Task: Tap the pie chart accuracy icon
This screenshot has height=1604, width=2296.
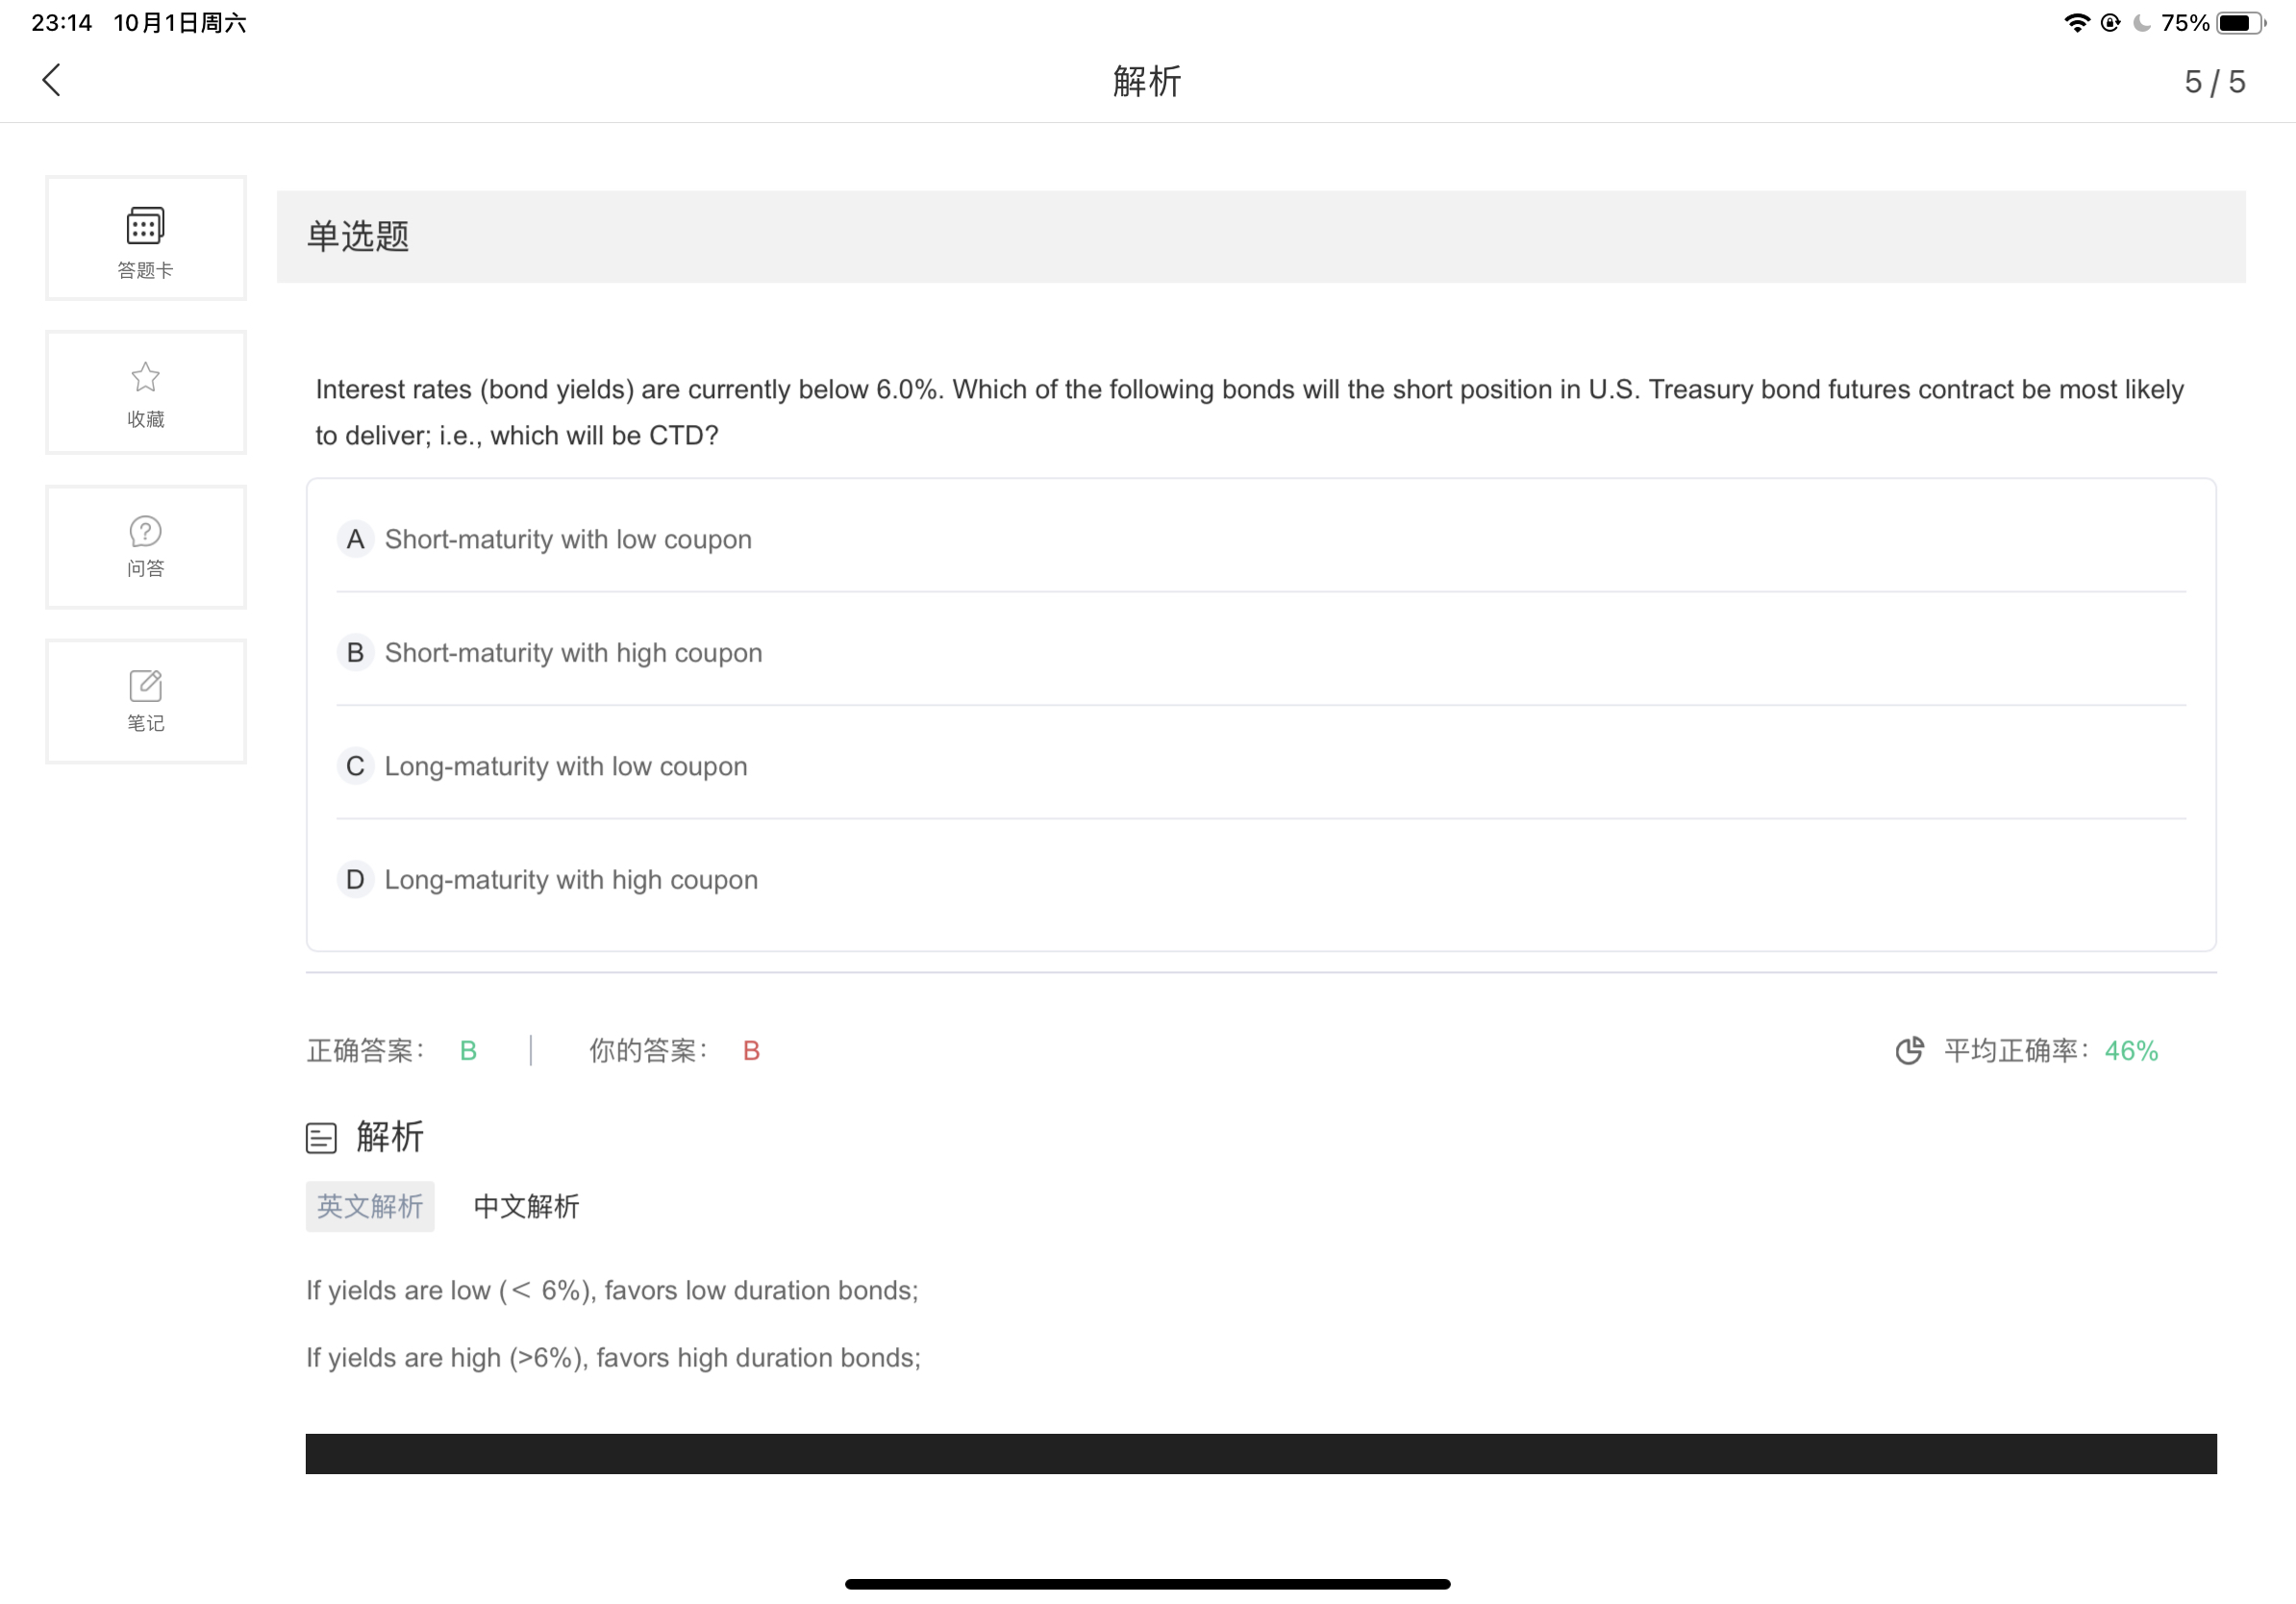Action: point(1909,1051)
